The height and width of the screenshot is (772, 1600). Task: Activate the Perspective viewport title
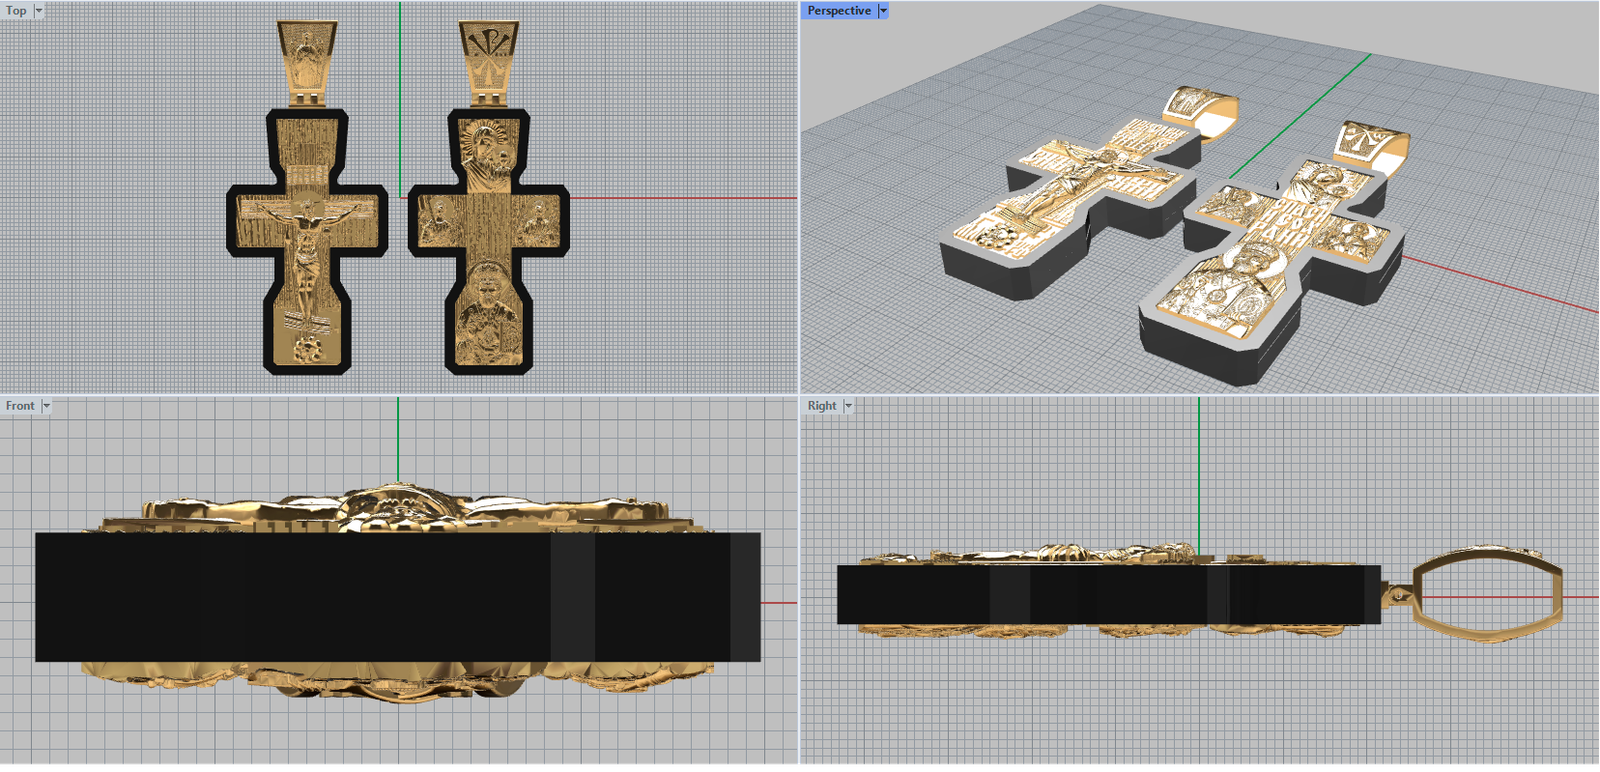[x=838, y=11]
